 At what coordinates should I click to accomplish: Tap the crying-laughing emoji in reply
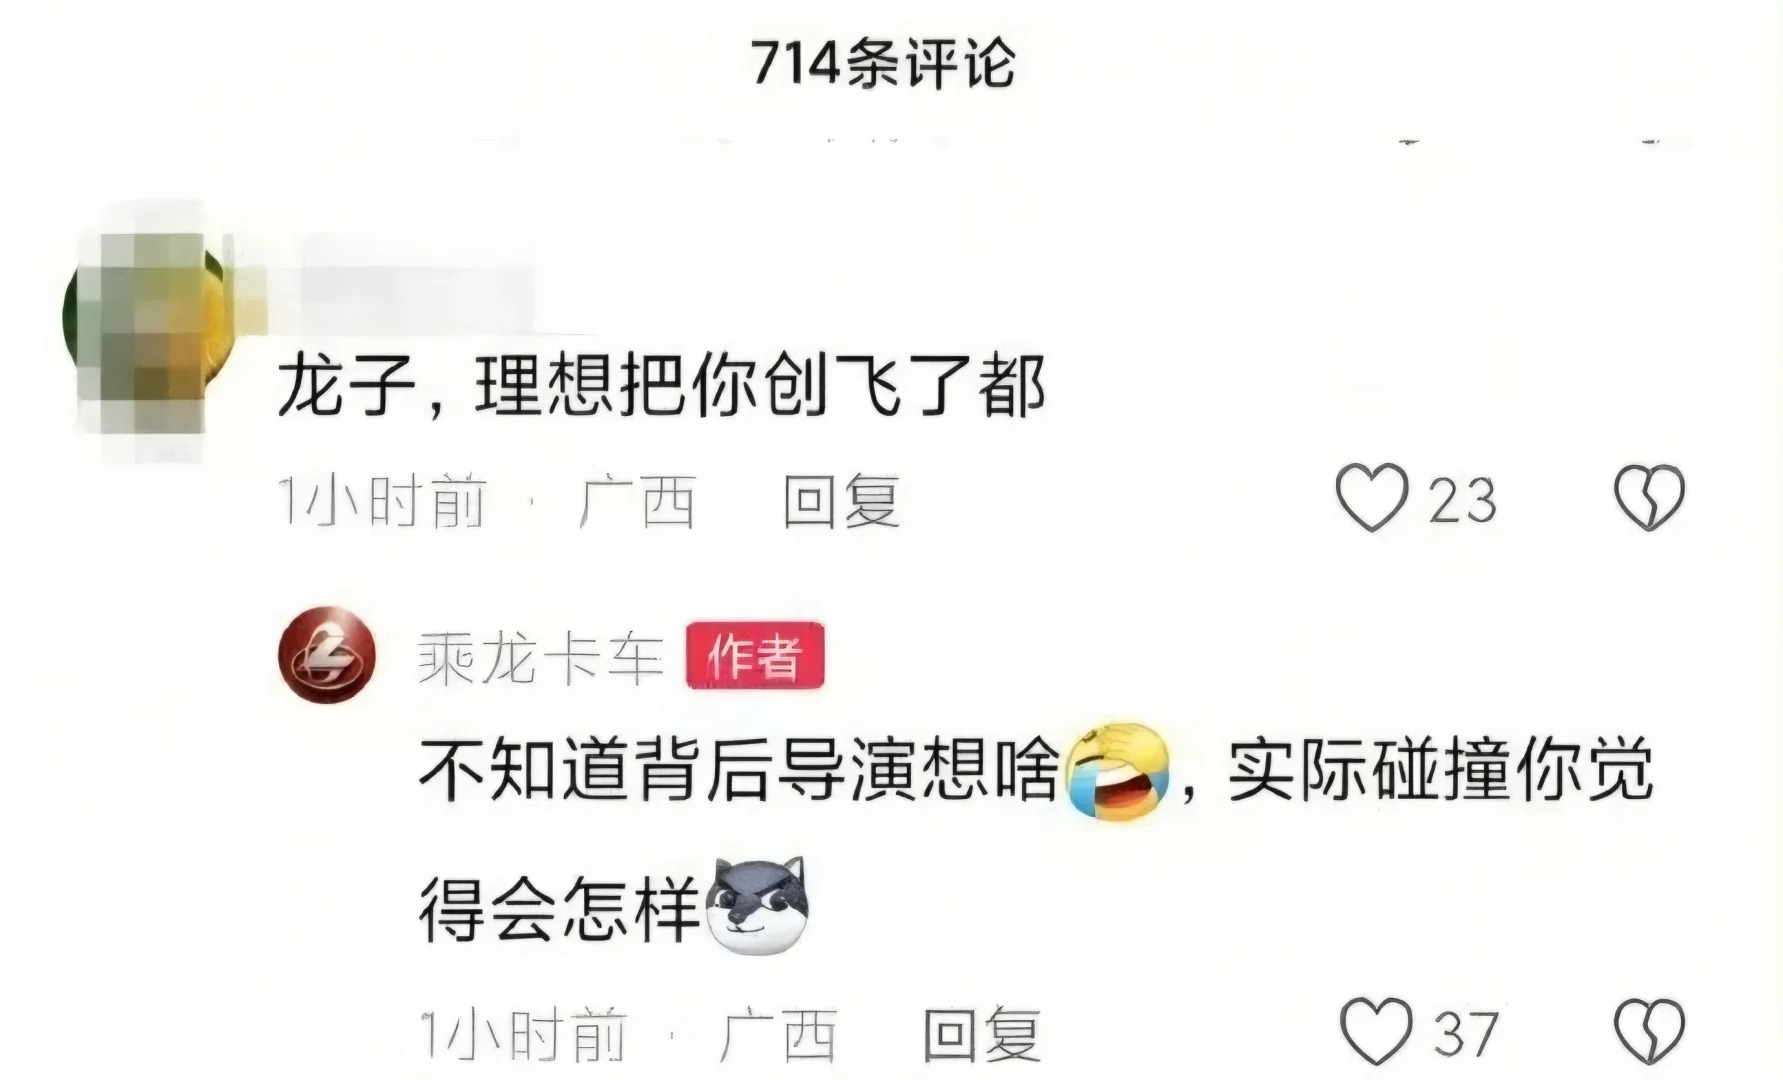(1118, 770)
